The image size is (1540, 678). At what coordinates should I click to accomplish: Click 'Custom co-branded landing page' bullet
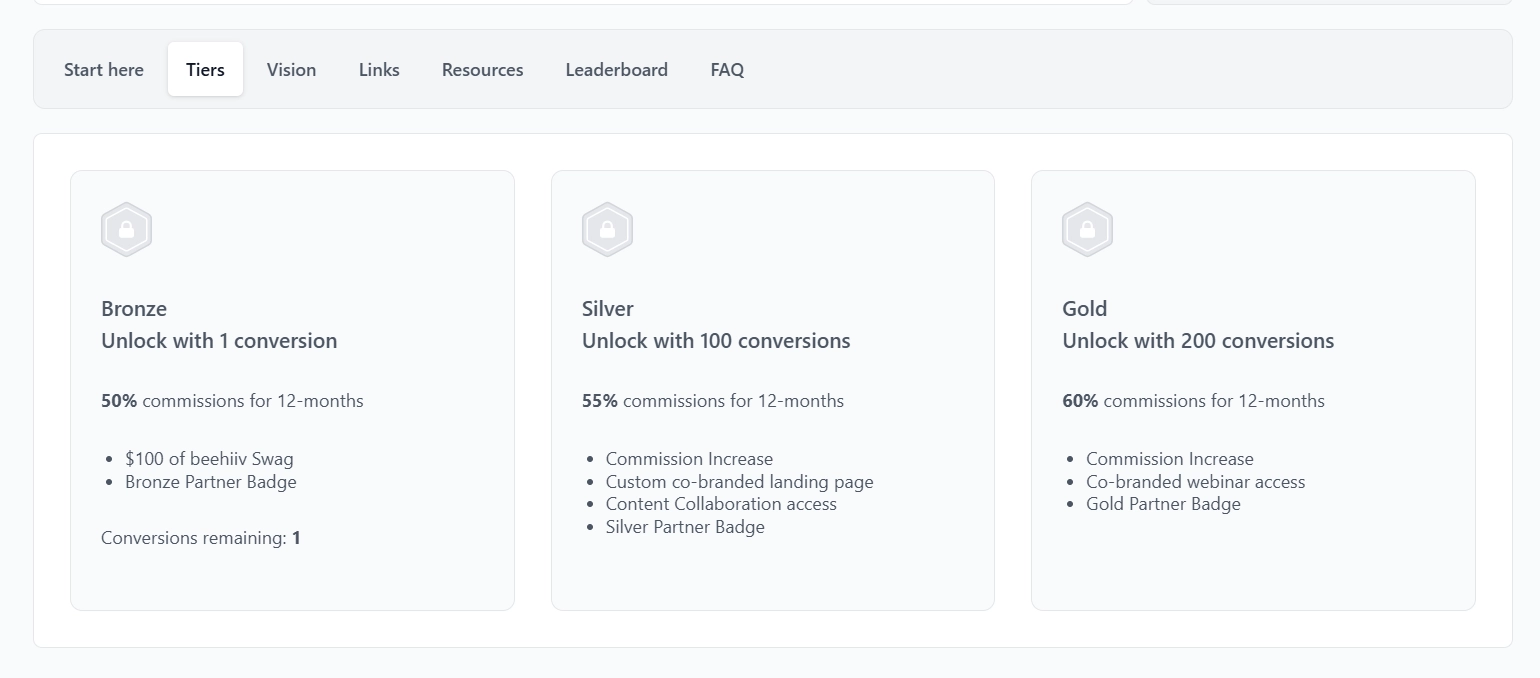[740, 482]
